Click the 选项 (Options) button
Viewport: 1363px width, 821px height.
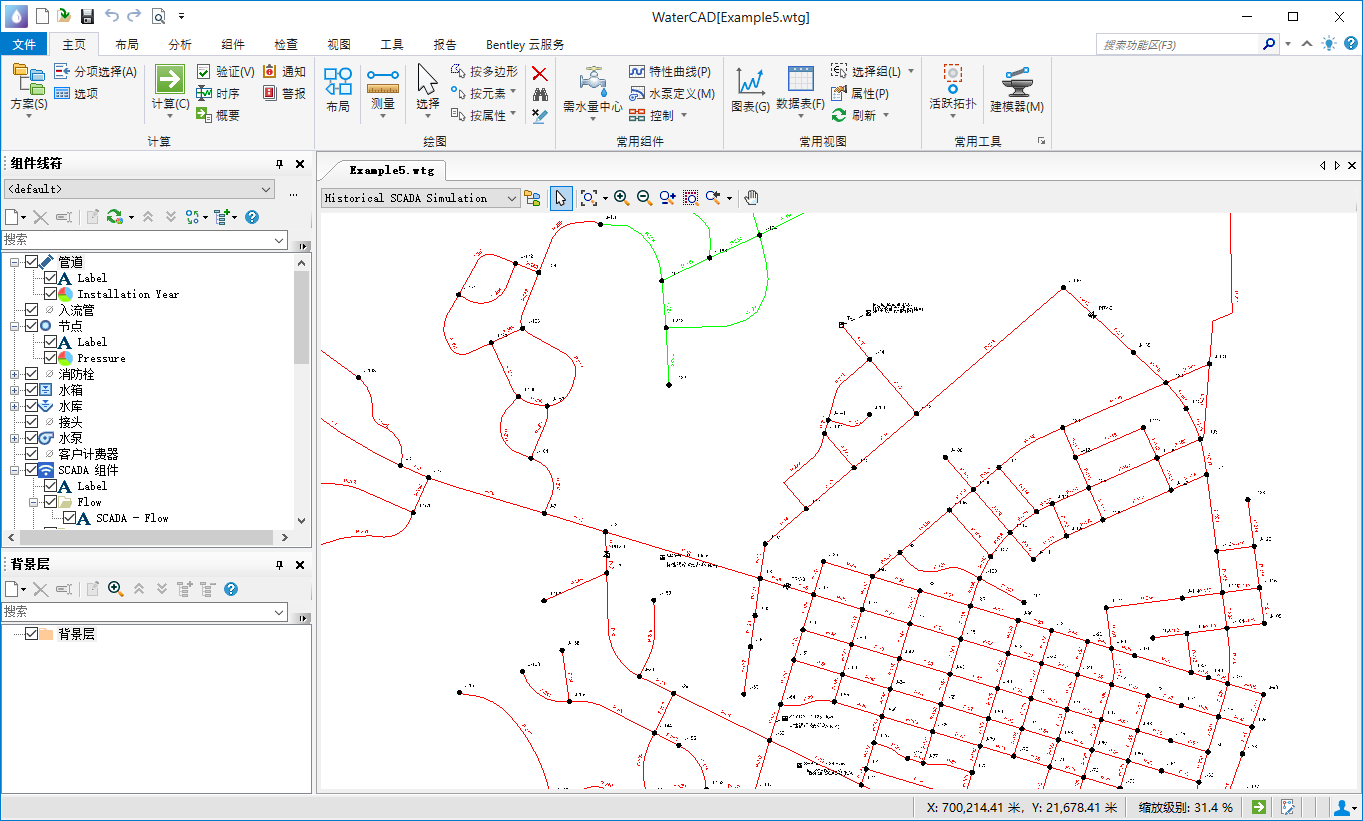click(76, 94)
